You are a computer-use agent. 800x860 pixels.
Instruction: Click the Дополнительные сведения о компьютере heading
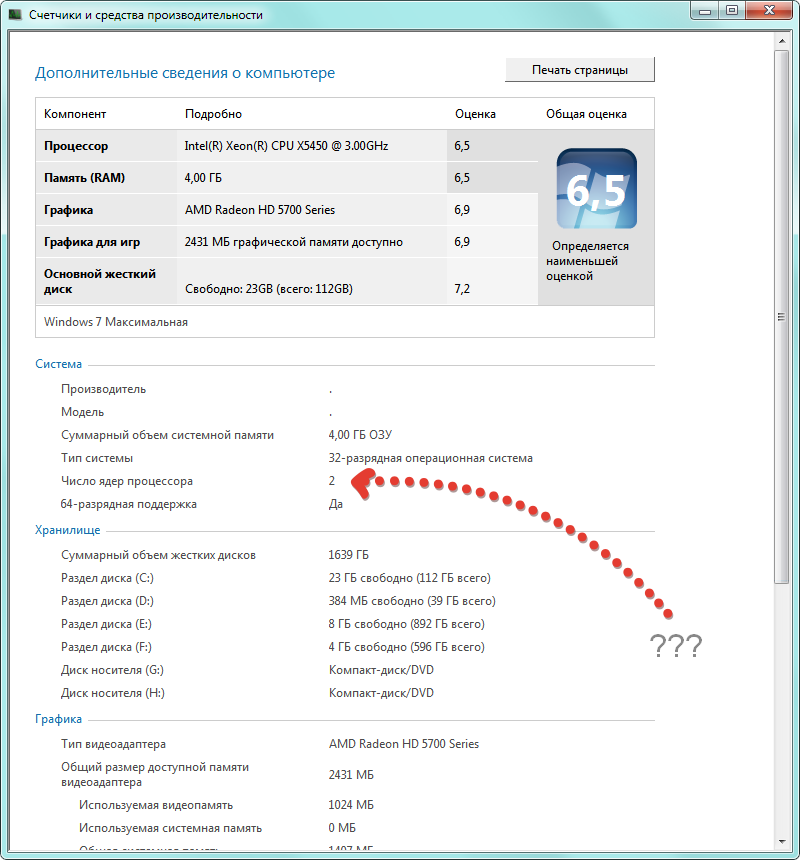tap(185, 73)
